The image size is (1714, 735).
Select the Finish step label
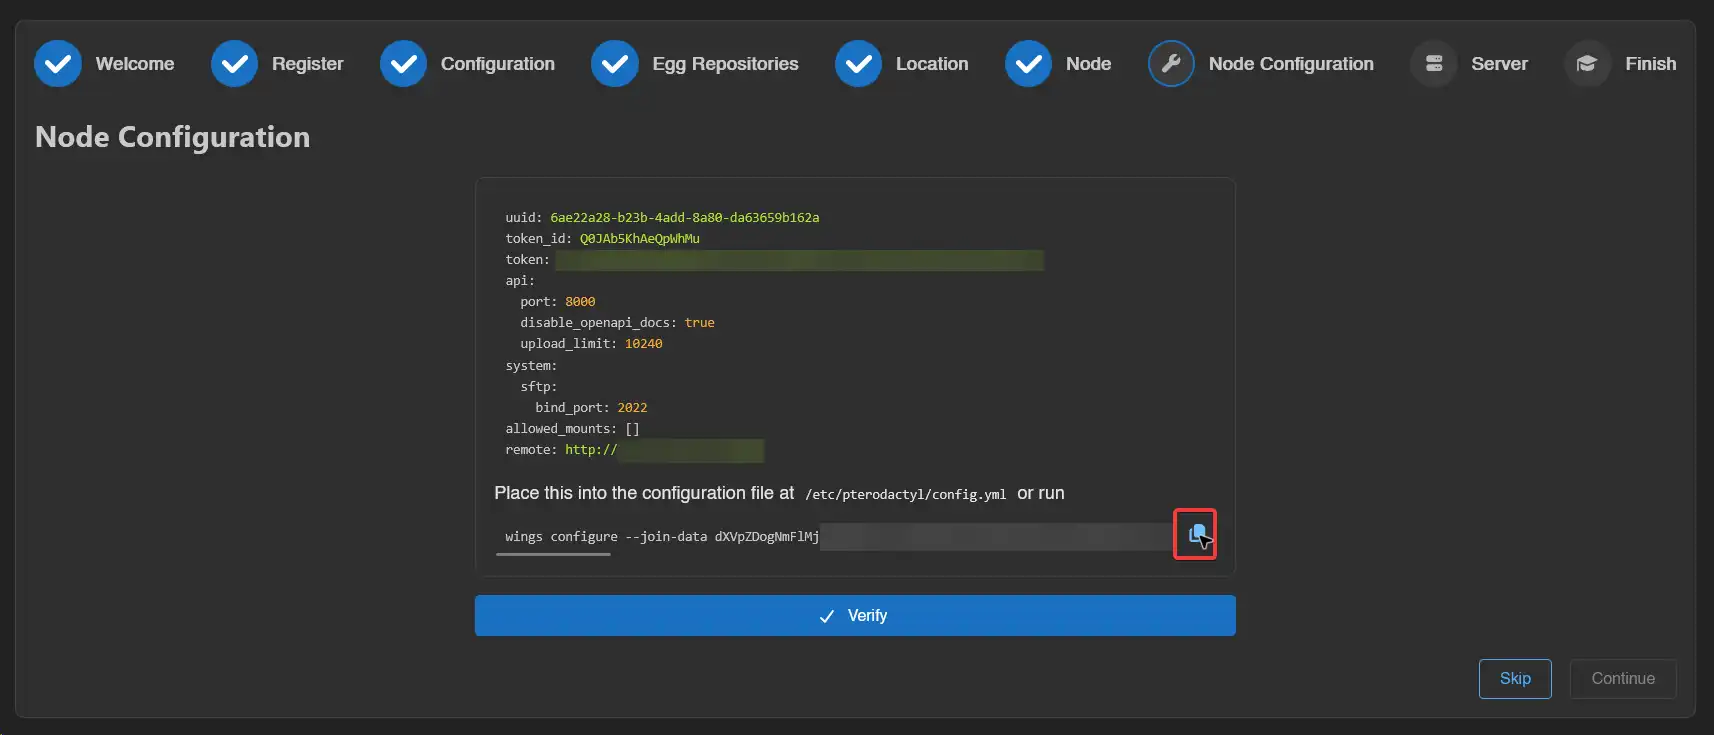tap(1650, 64)
